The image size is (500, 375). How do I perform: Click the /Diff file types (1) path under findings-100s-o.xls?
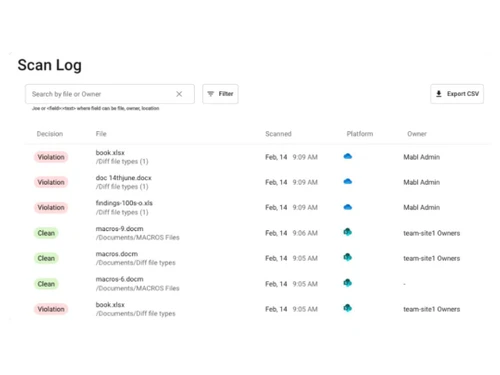coord(122,212)
